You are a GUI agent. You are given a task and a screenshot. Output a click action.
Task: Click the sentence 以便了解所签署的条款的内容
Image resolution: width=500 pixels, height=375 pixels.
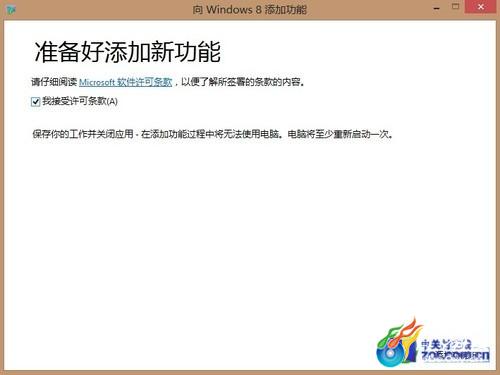point(241,82)
